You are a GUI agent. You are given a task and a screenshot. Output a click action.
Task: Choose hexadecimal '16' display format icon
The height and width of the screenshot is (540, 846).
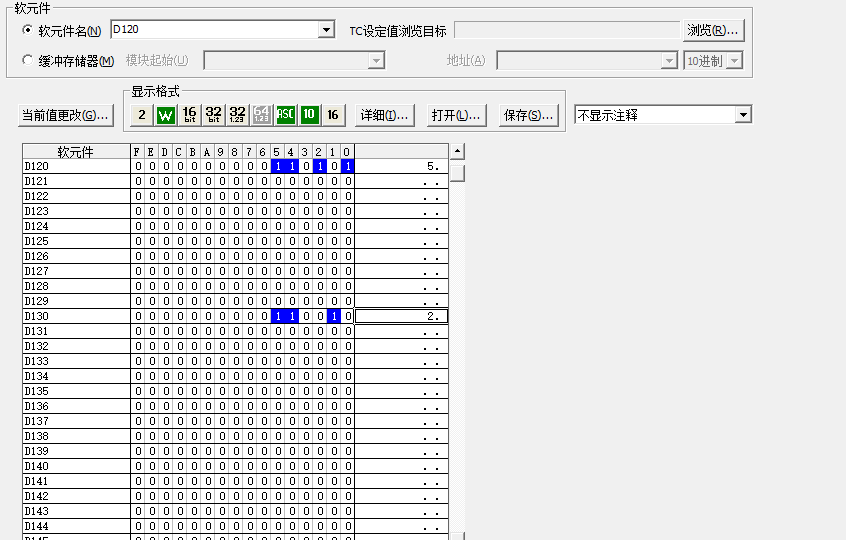coord(333,115)
